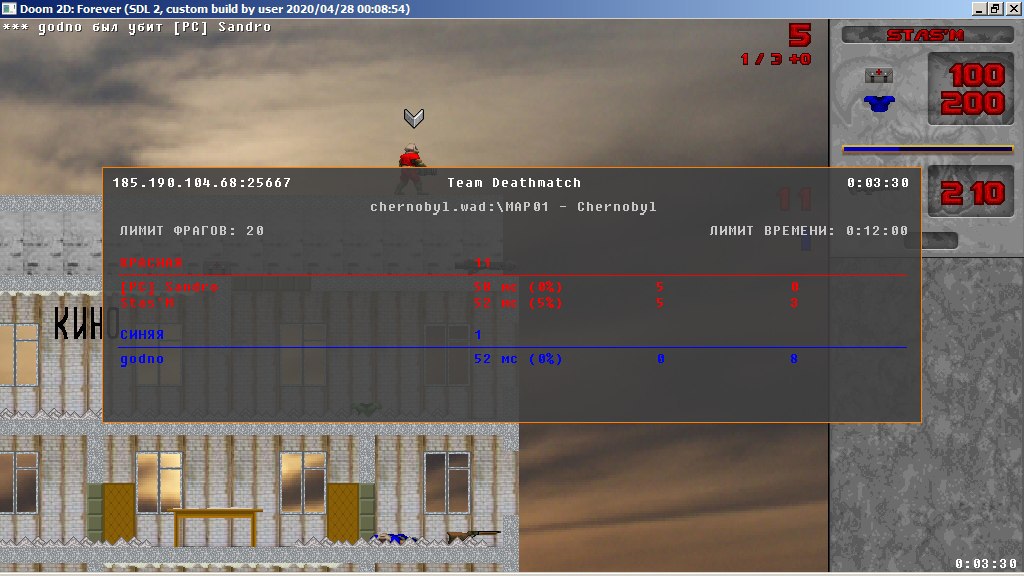Select the godno scoreboard row
The height and width of the screenshot is (576, 1024).
(x=513, y=359)
